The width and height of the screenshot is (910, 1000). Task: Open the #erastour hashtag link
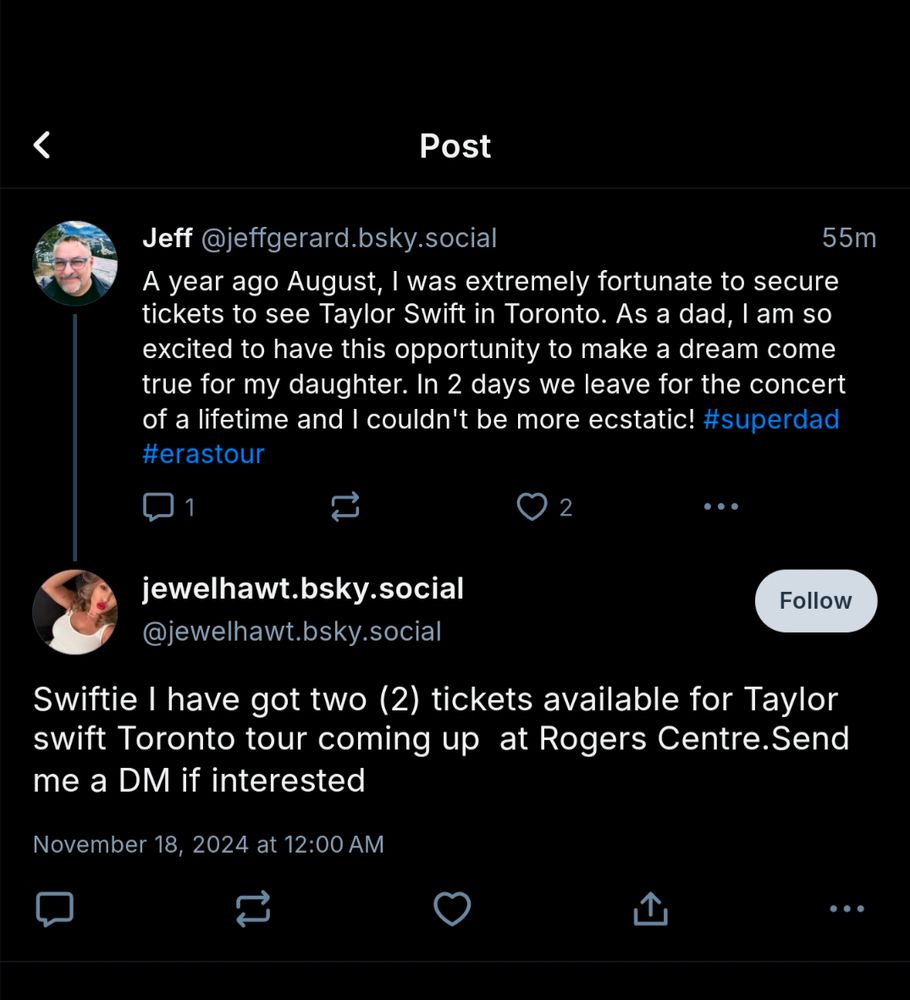click(204, 453)
